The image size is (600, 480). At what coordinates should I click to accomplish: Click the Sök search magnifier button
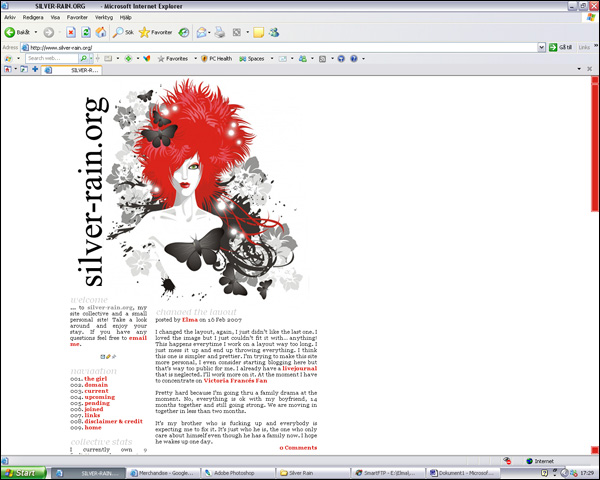[123, 33]
